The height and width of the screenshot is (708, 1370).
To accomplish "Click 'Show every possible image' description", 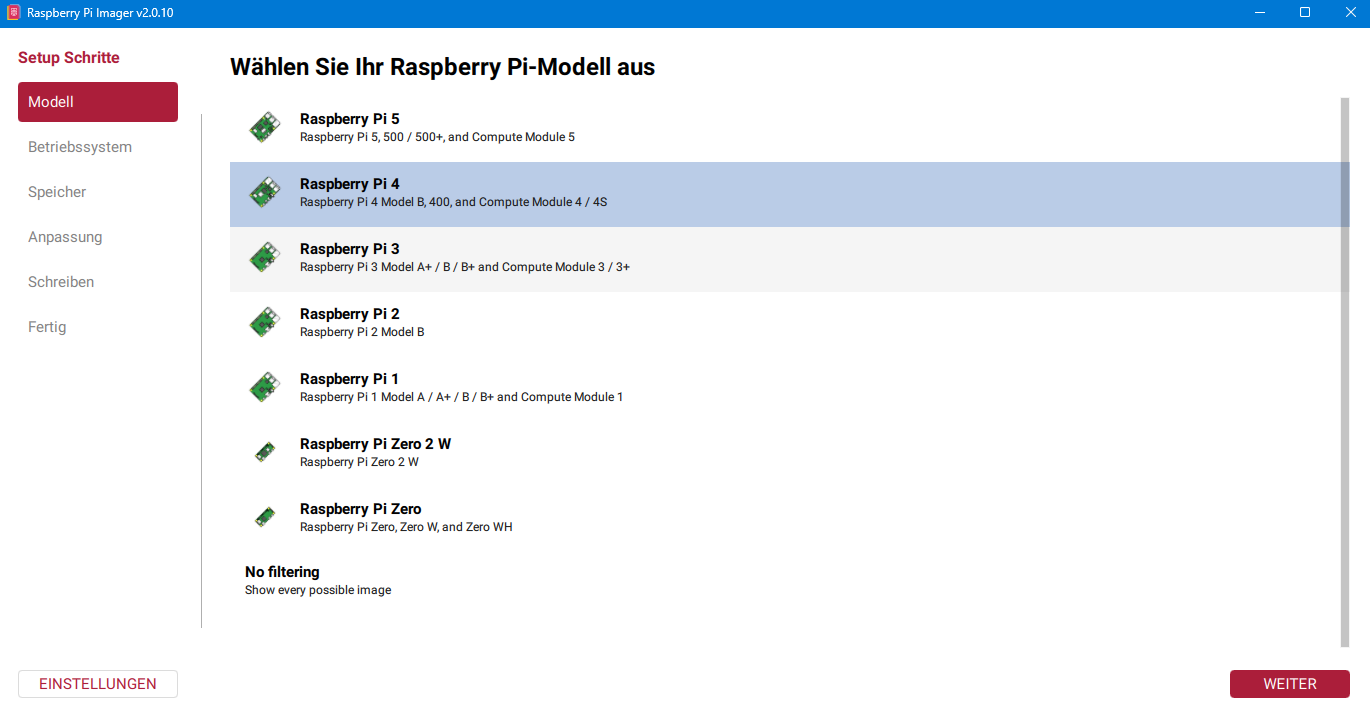I will 318,590.
